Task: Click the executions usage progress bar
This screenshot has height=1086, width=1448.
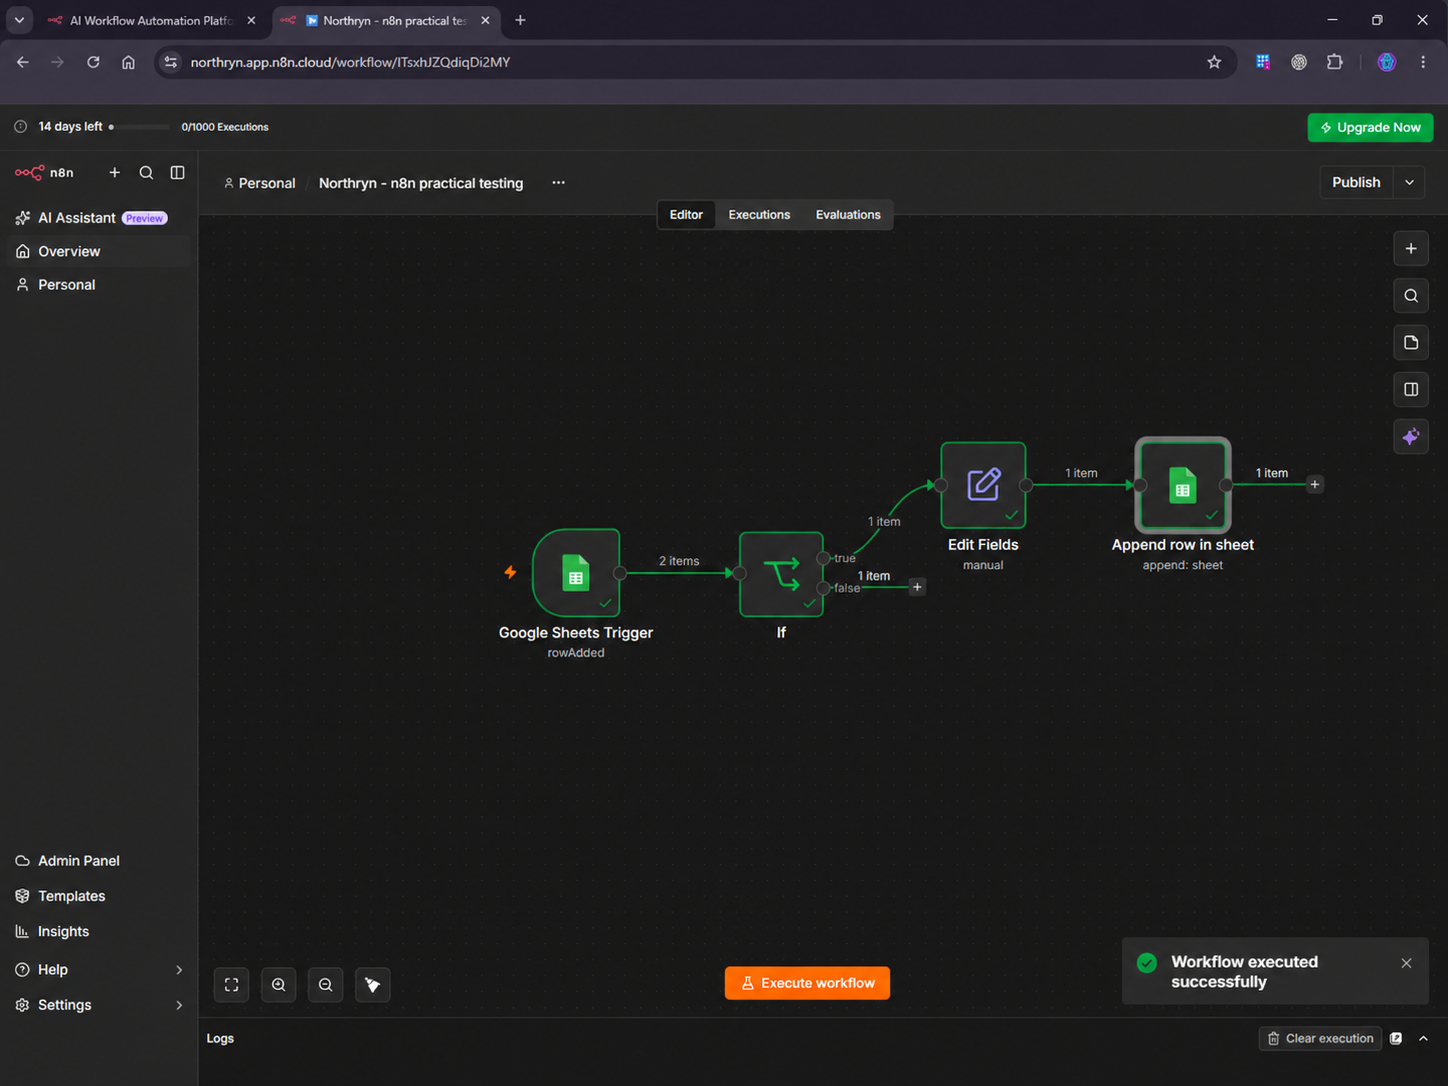Action: coord(139,127)
